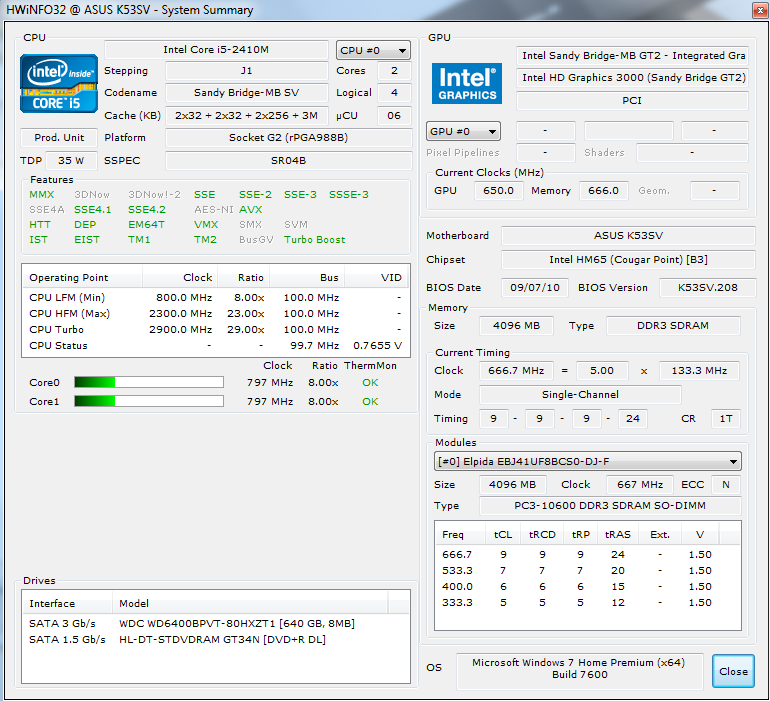Click the Motherboard field ASUS K53SV
The height and width of the screenshot is (701, 770).
[628, 235]
